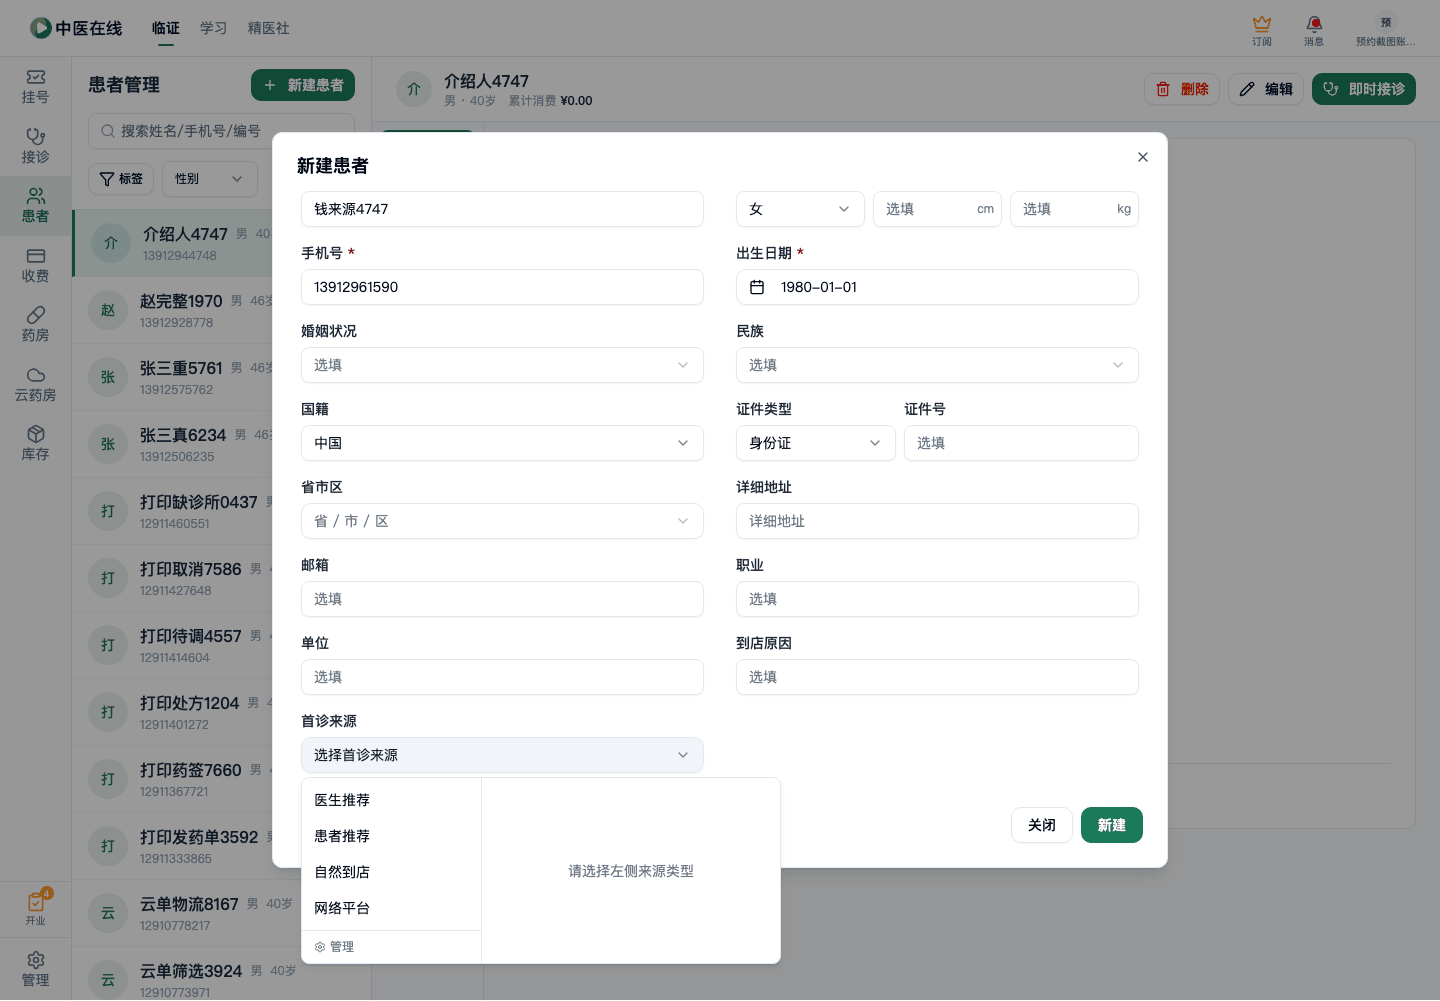This screenshot has width=1440, height=1001.
Task: Switch to 学习 top tab
Action: click(213, 28)
